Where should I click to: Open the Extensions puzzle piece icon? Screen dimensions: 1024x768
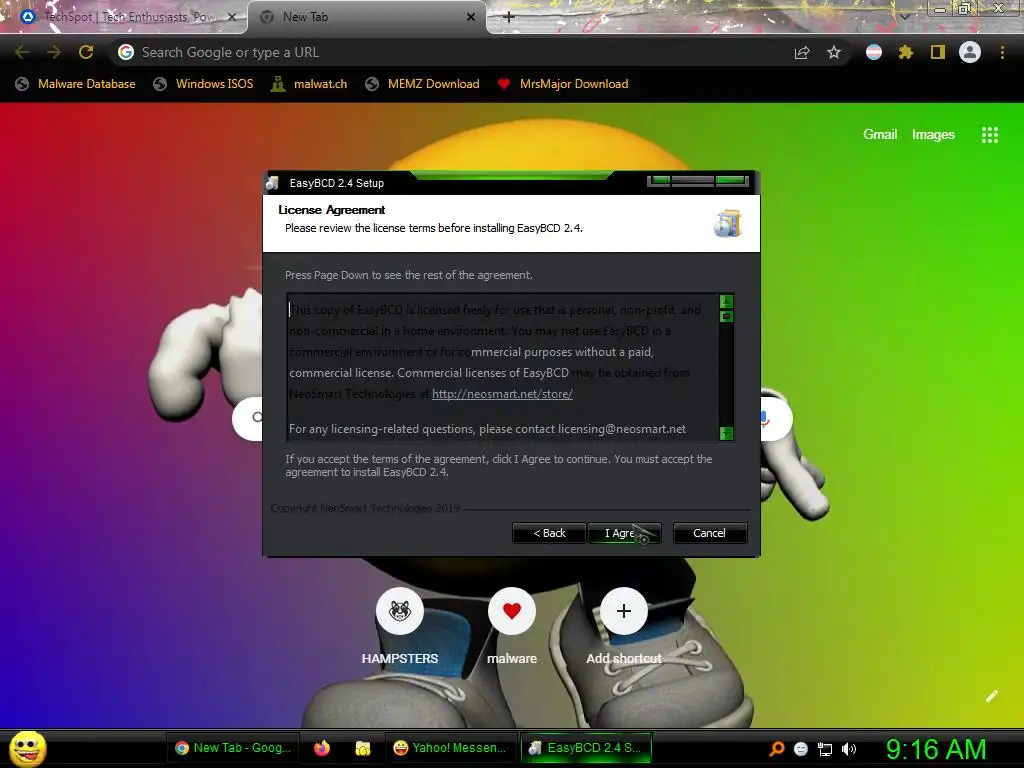(905, 52)
